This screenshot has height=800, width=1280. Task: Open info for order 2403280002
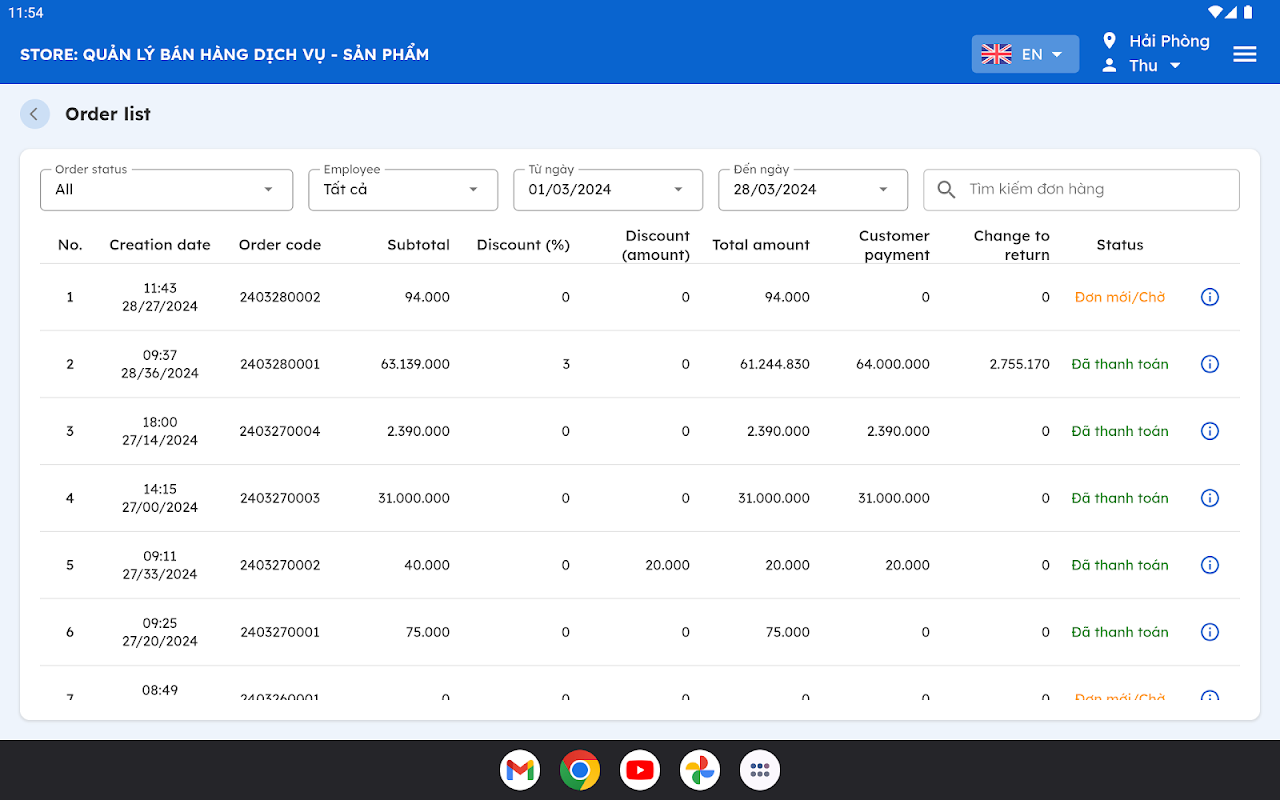click(1209, 297)
